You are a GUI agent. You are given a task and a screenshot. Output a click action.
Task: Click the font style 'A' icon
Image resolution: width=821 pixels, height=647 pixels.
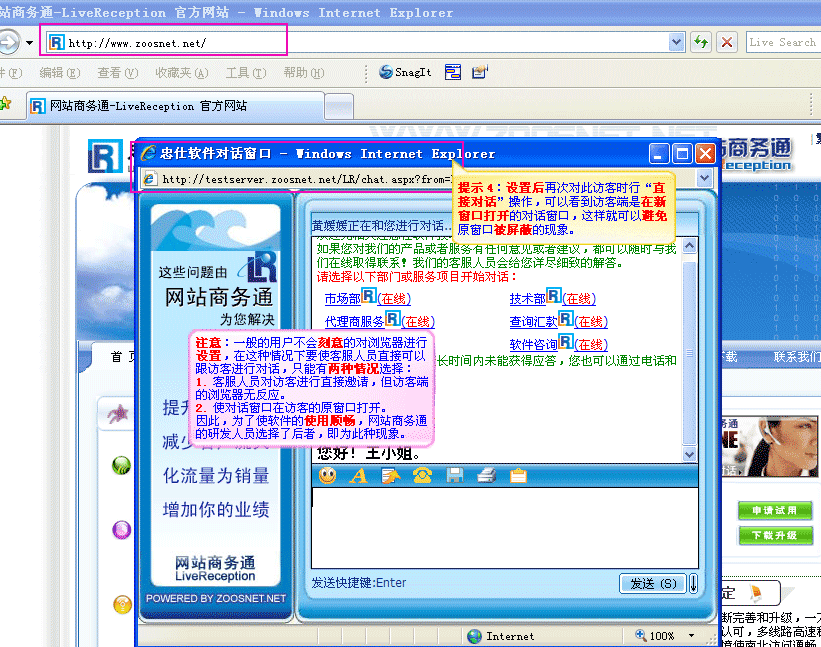tap(358, 476)
